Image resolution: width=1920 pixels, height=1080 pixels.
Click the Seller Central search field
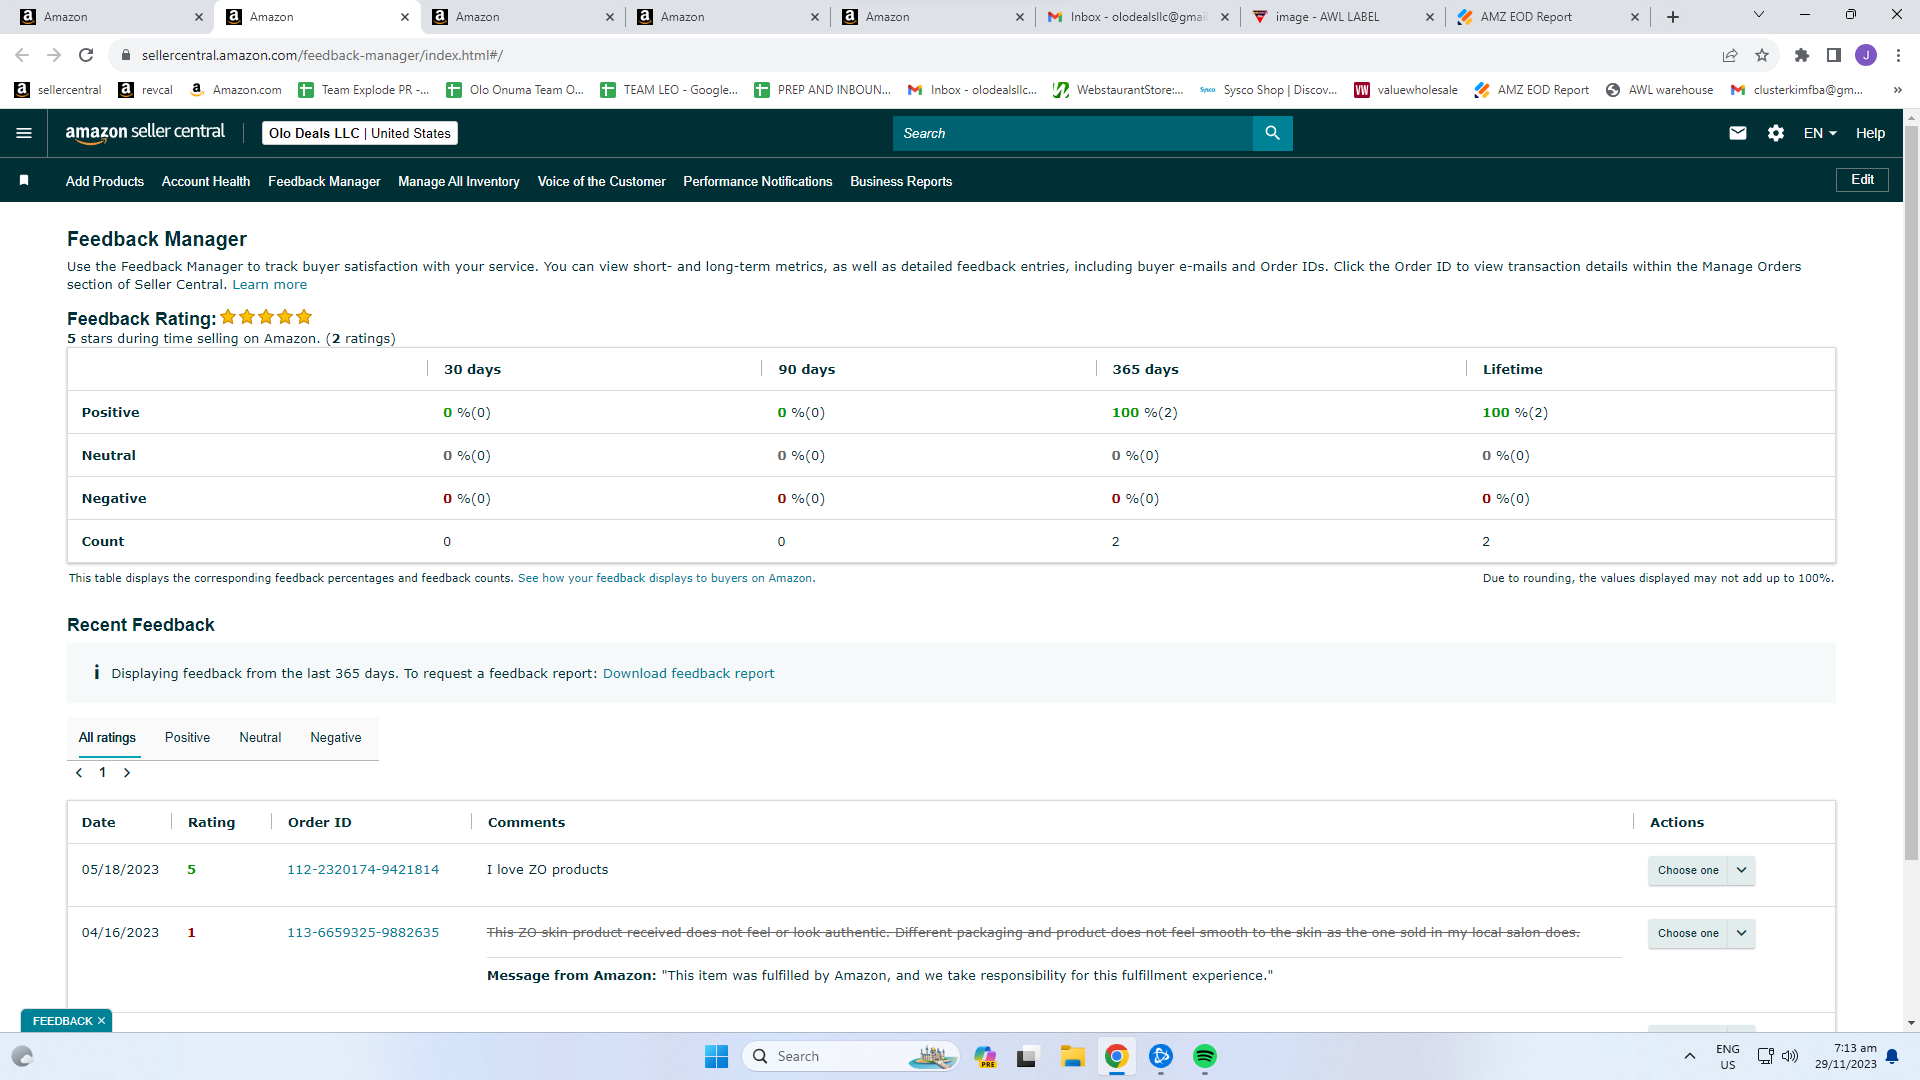pos(1072,133)
